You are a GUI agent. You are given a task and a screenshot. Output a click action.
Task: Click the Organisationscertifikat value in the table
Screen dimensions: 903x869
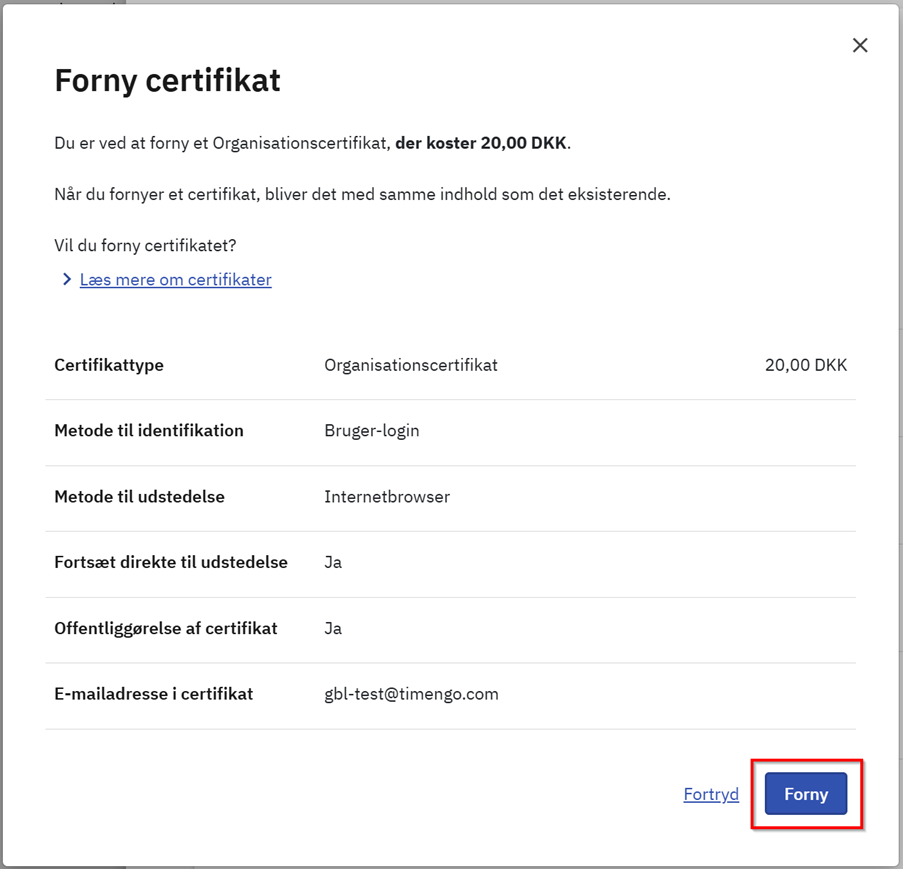tap(411, 365)
